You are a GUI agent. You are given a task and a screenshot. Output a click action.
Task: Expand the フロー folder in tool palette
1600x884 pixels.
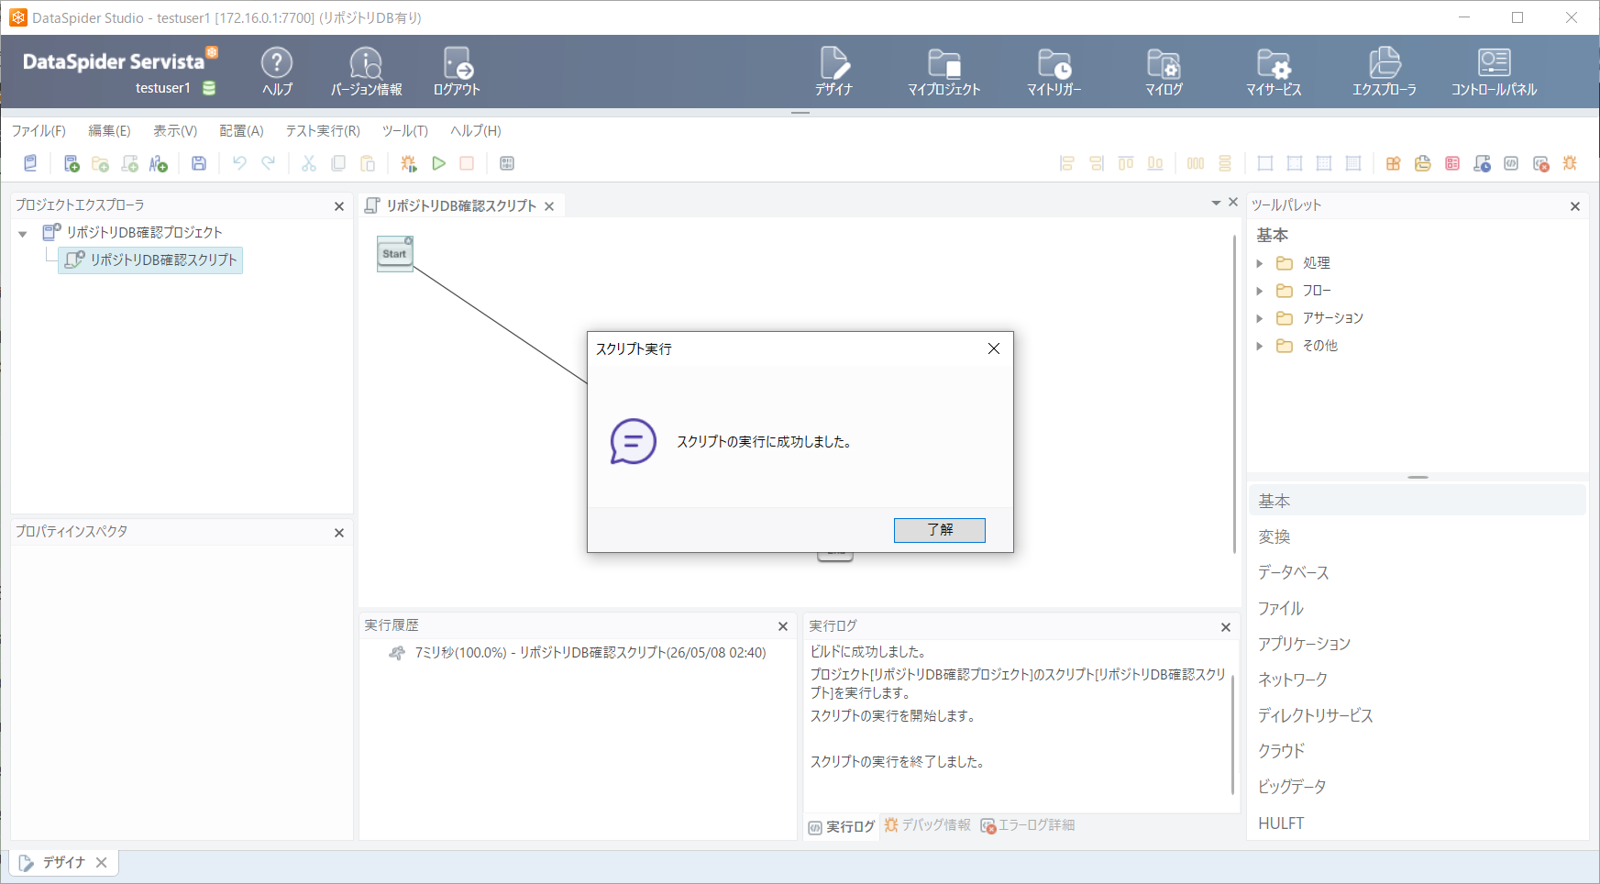pyautogui.click(x=1260, y=291)
